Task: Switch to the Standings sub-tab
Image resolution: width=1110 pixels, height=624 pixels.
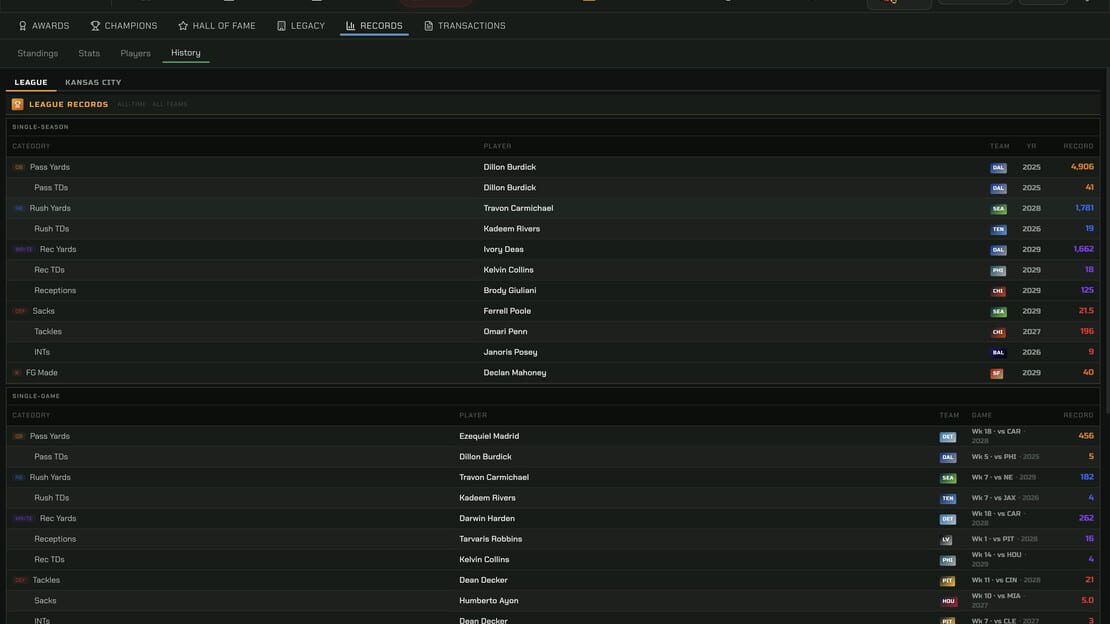Action: tap(38, 53)
